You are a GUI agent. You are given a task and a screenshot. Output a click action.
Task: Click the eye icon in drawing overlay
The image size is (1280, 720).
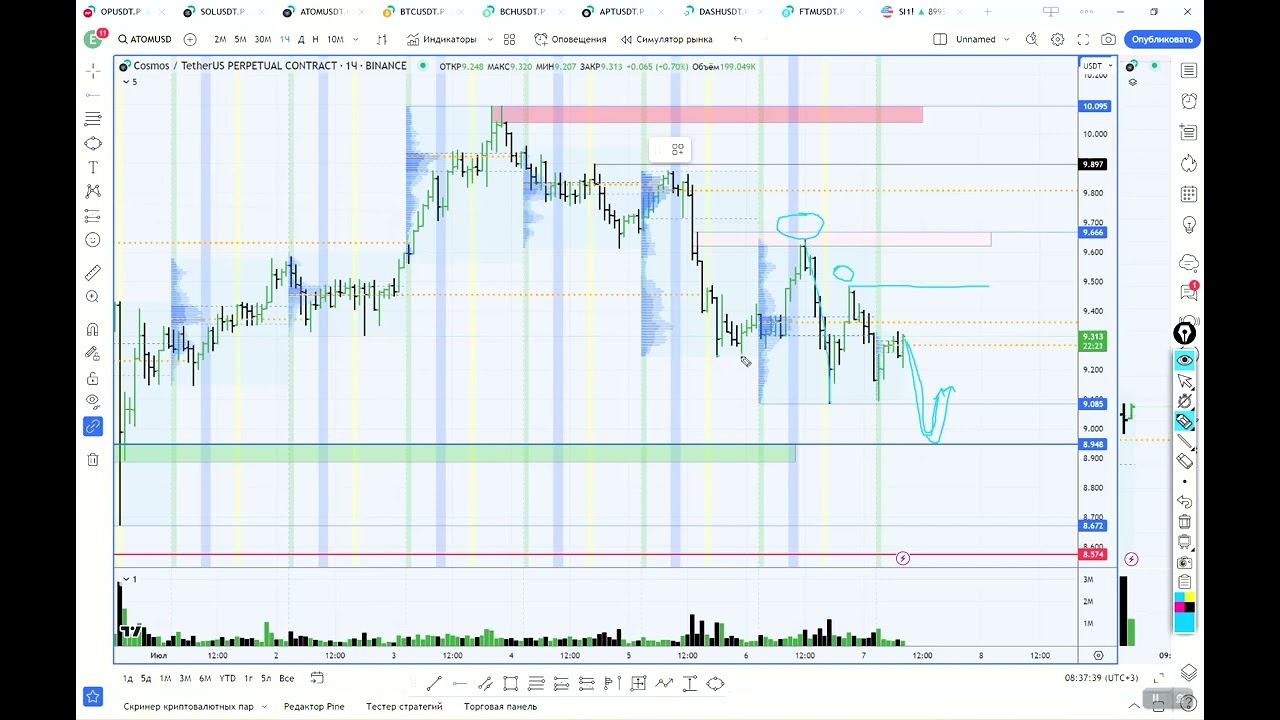click(1185, 360)
